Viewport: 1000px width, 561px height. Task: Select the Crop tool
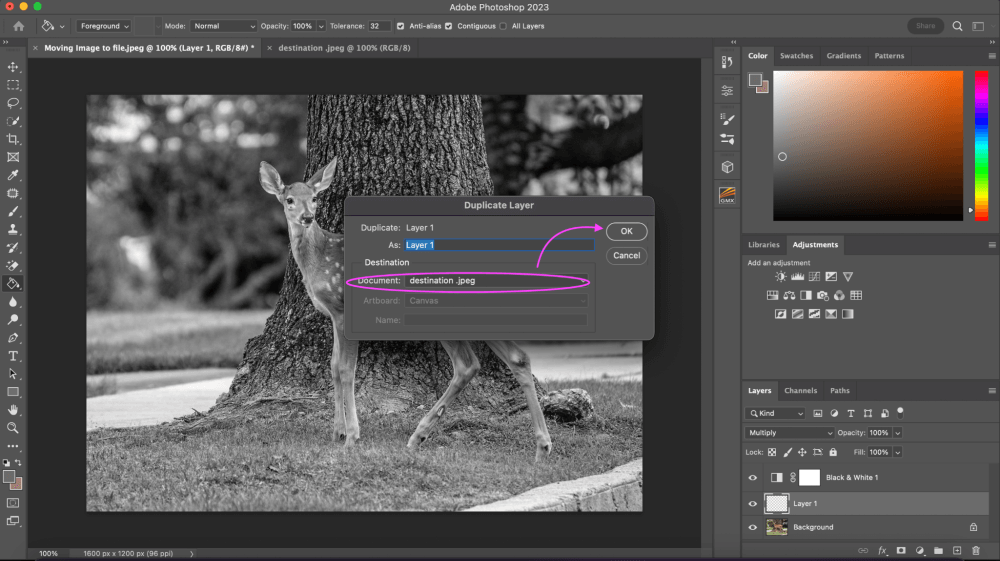point(13,139)
